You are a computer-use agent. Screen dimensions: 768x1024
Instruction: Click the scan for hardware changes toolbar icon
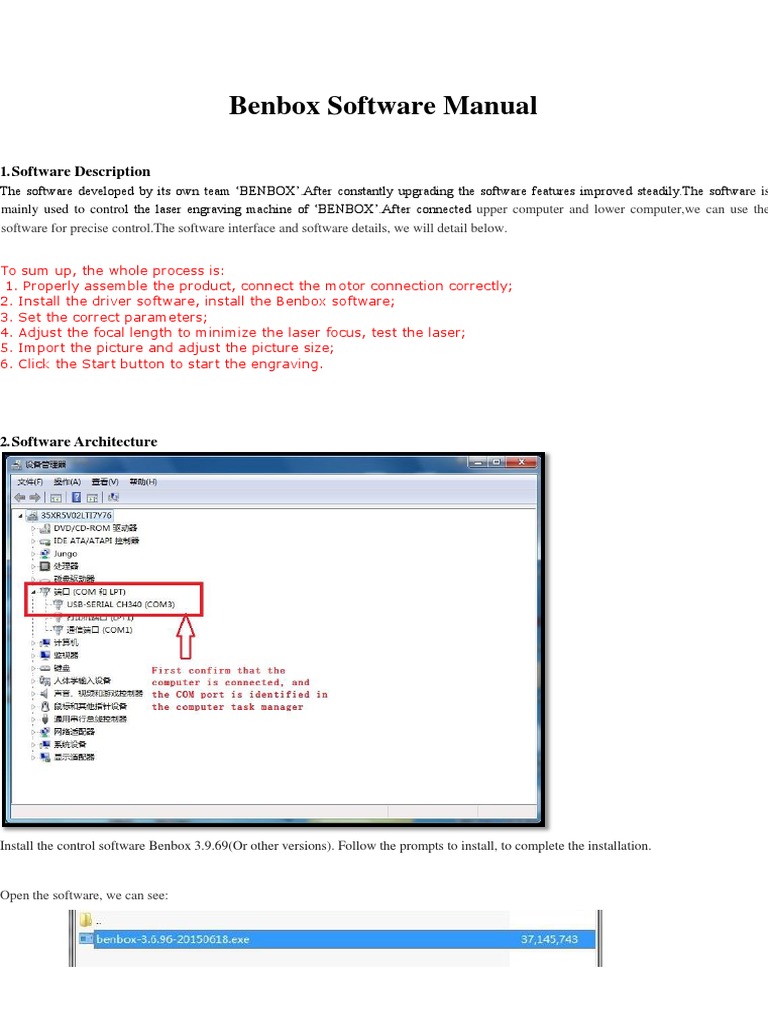click(x=114, y=498)
